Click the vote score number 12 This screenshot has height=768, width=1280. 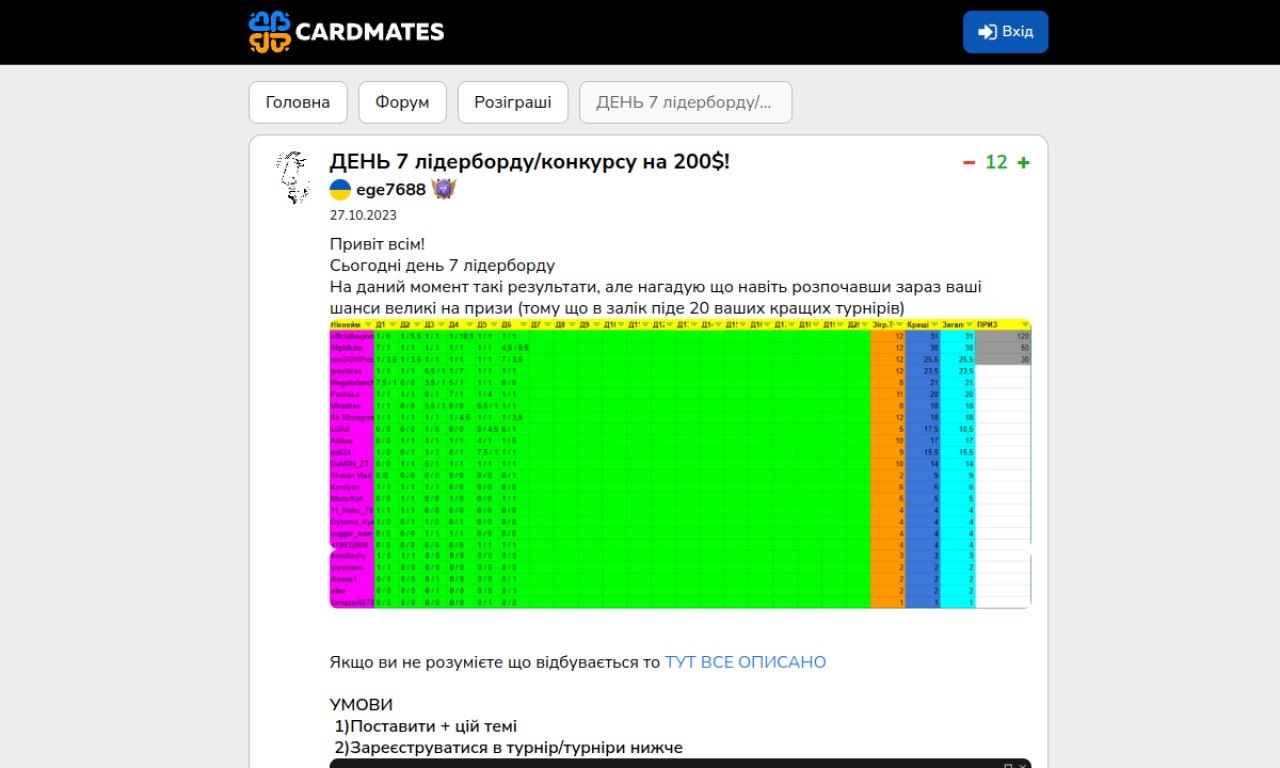pyautogui.click(x=996, y=162)
